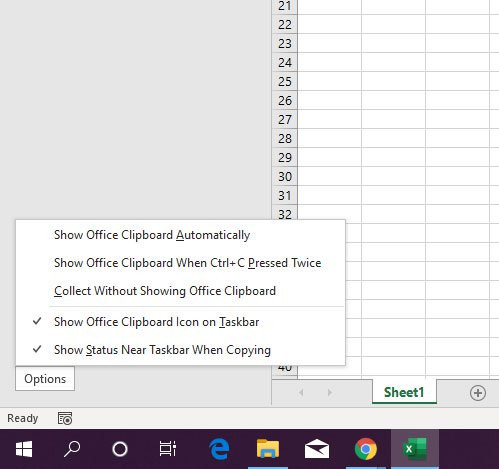Select row 21 header
499x469 pixels.
point(285,6)
